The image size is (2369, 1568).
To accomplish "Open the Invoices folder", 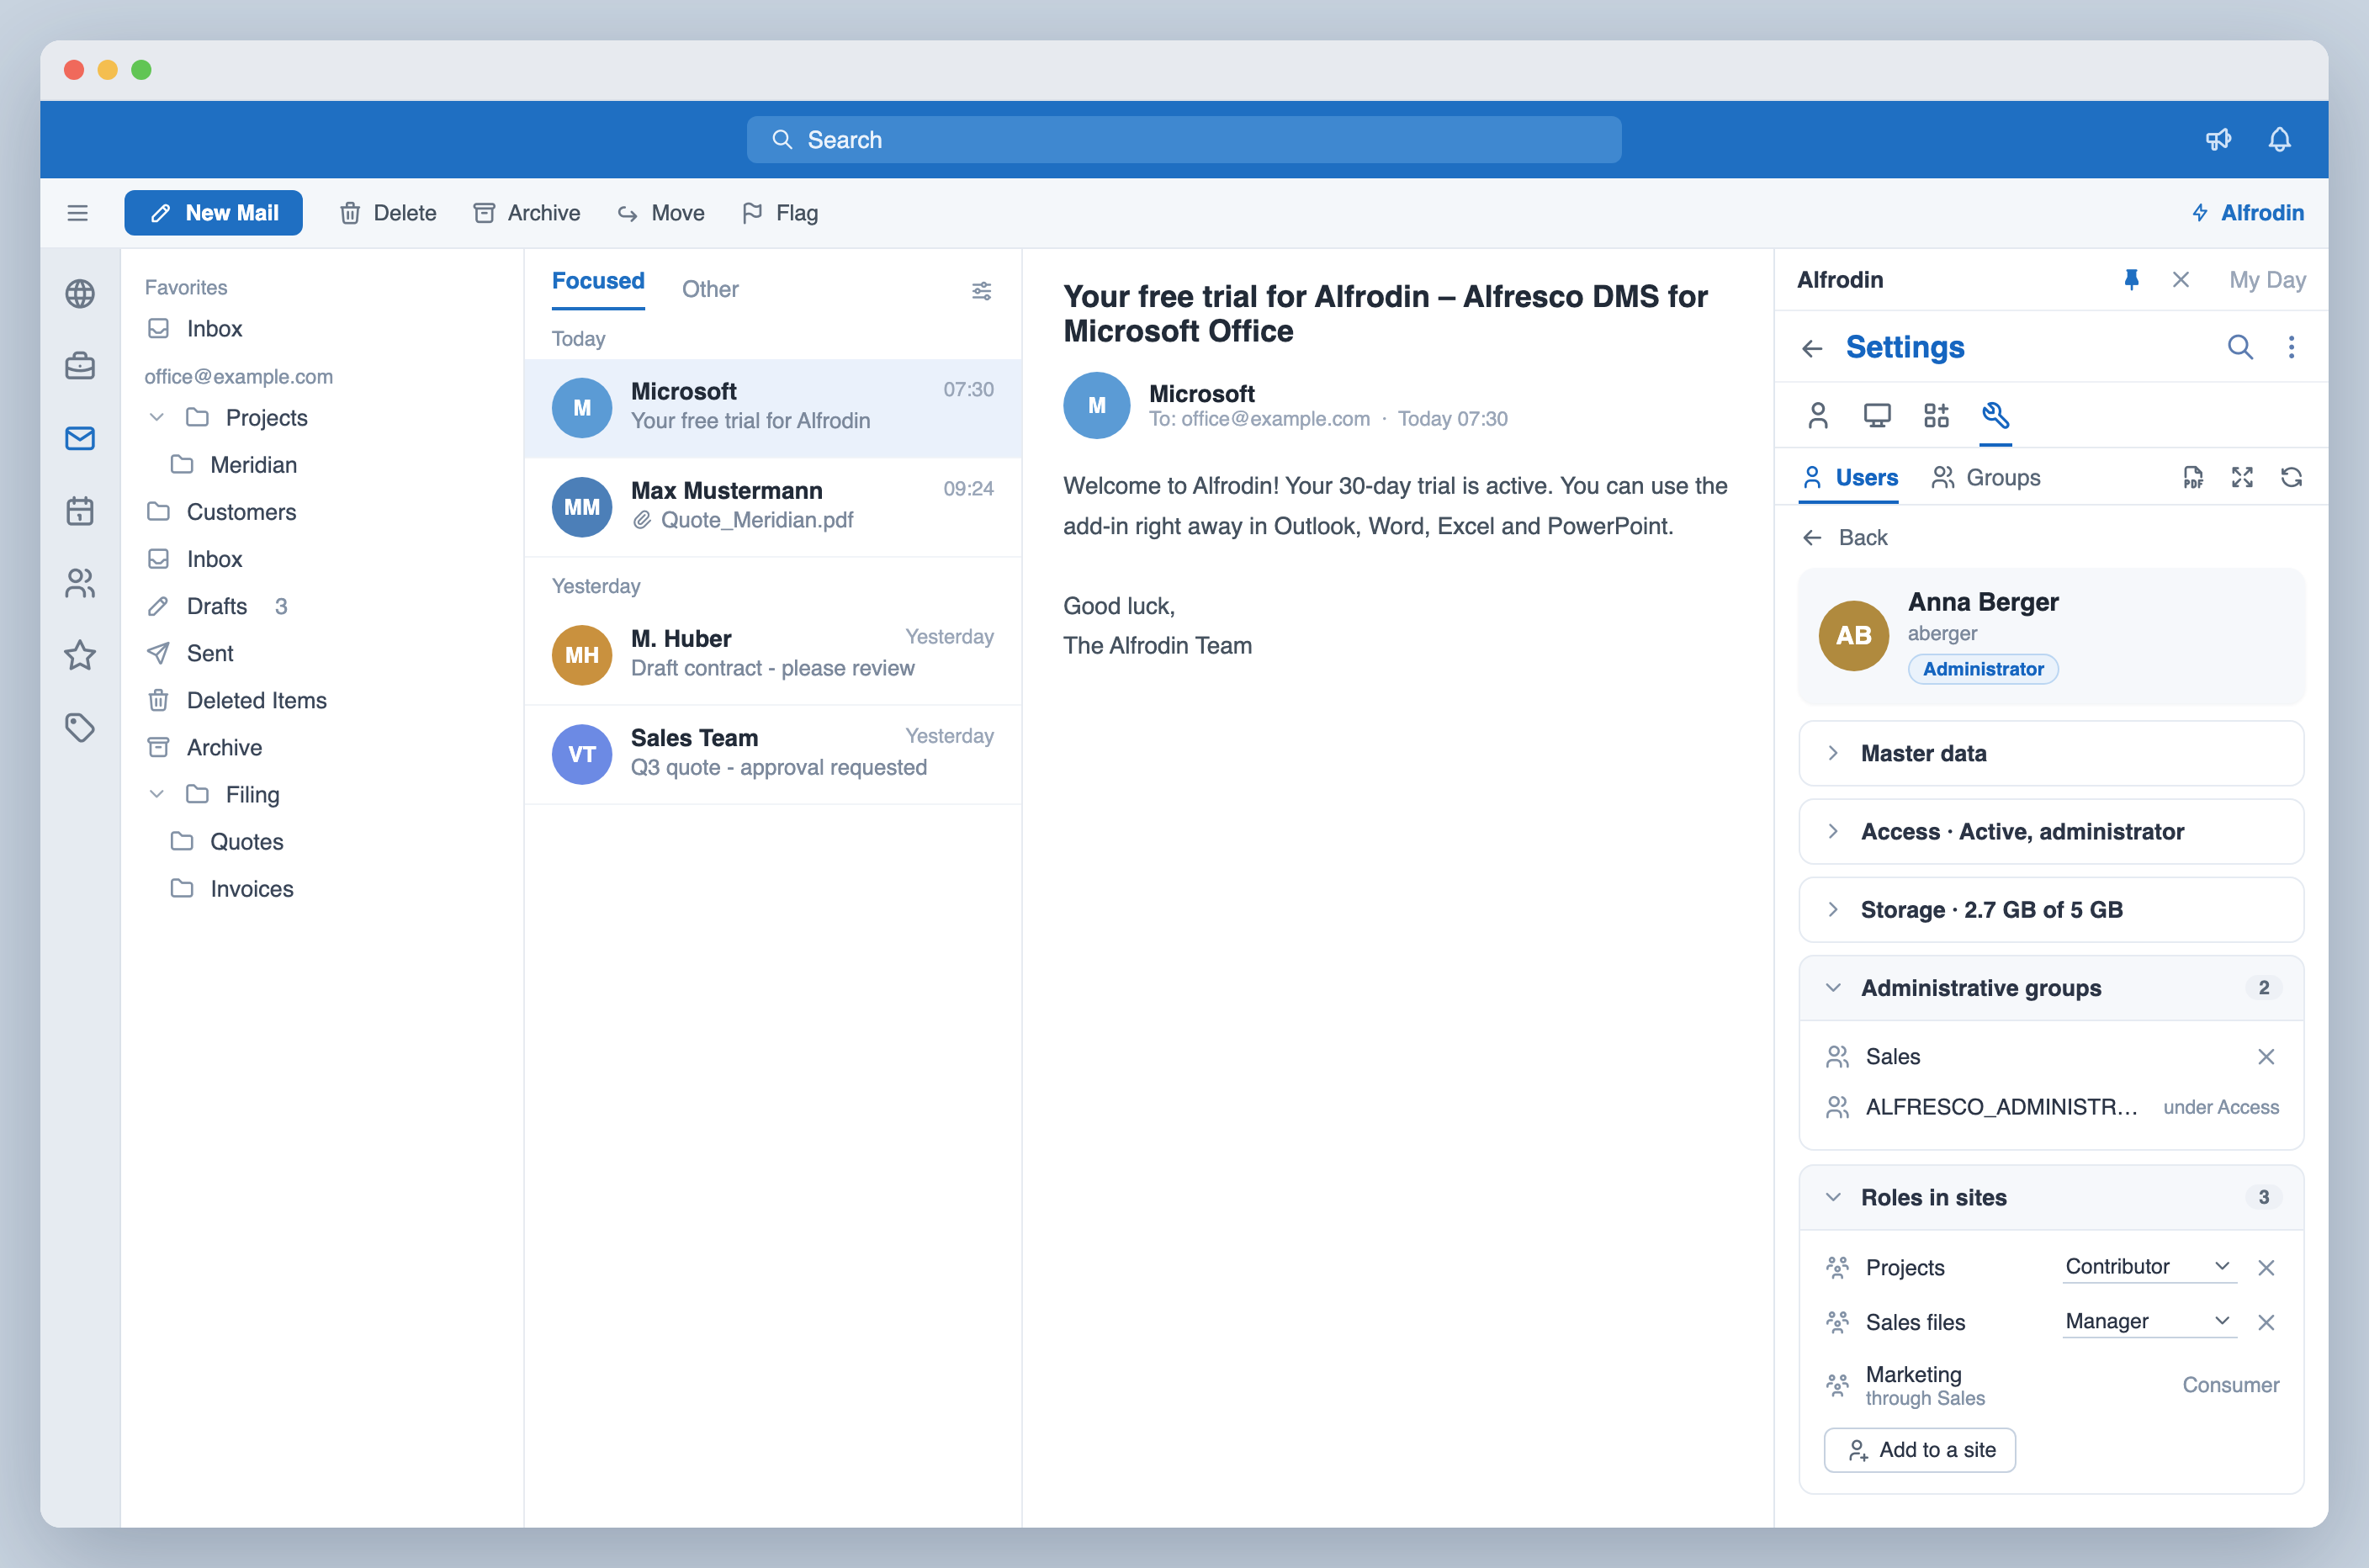I will pos(232,888).
